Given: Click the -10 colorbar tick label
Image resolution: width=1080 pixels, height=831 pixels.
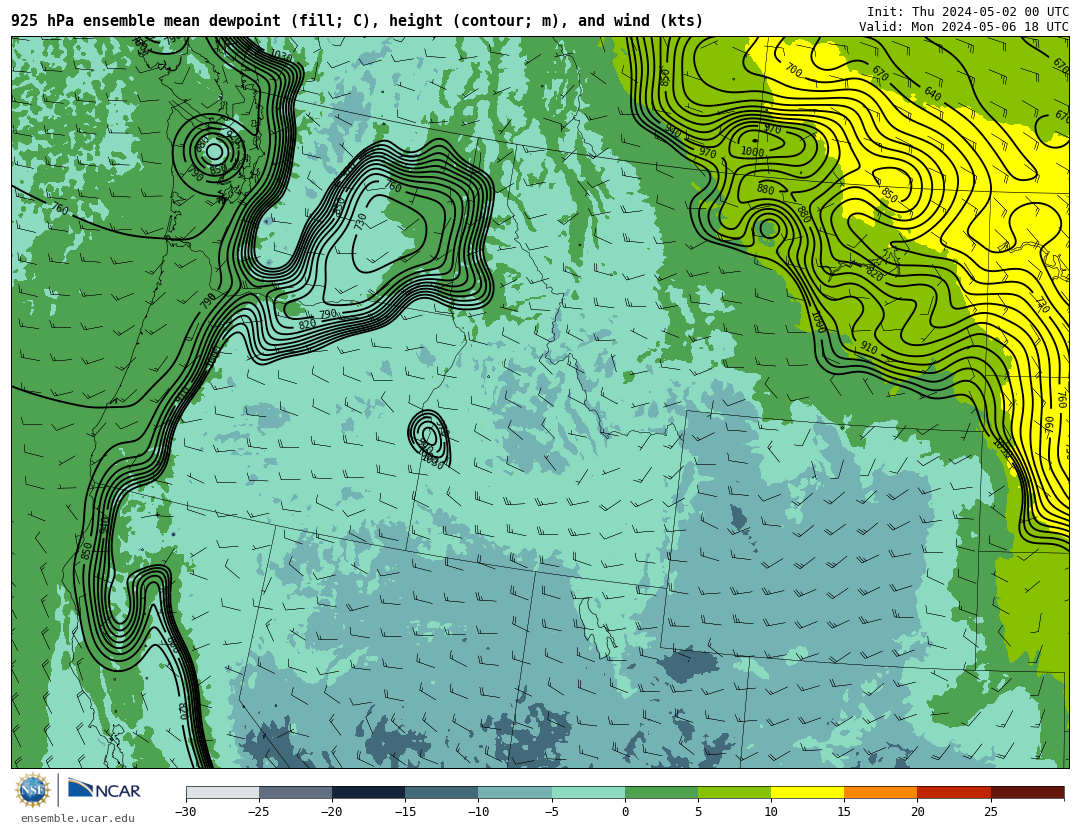Looking at the screenshot, I should coord(478,812).
